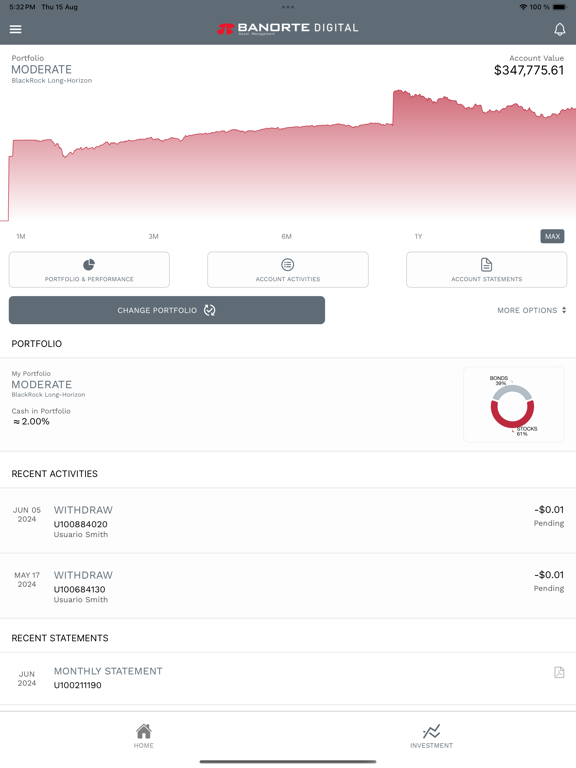Select the 1Y chart range
The height and width of the screenshot is (768, 576).
tap(418, 236)
